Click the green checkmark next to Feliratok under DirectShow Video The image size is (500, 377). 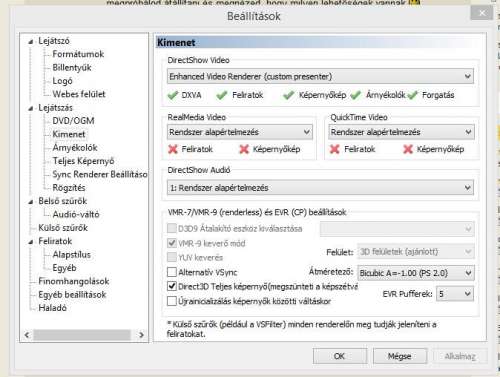point(222,95)
